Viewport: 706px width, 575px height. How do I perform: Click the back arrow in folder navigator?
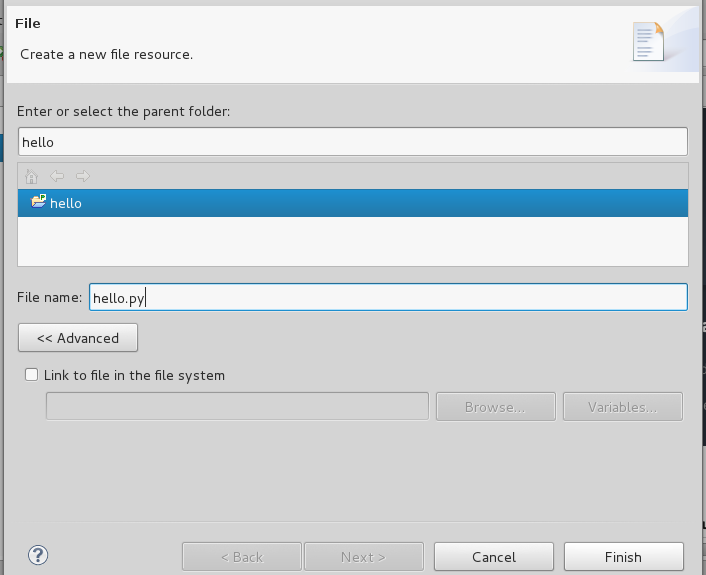[x=57, y=176]
